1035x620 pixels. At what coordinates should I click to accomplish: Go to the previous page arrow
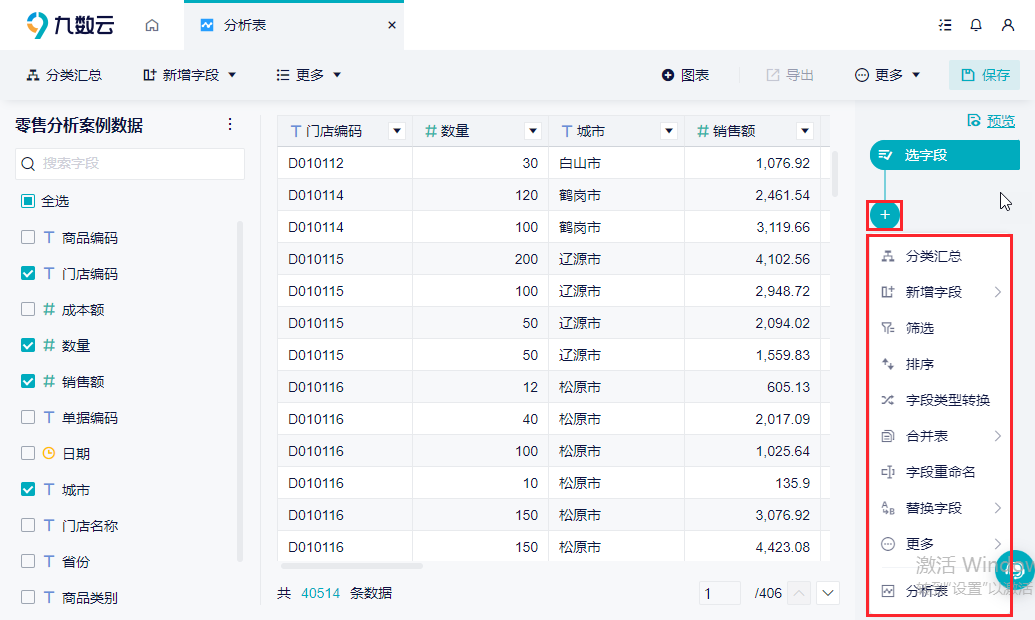(x=799, y=593)
